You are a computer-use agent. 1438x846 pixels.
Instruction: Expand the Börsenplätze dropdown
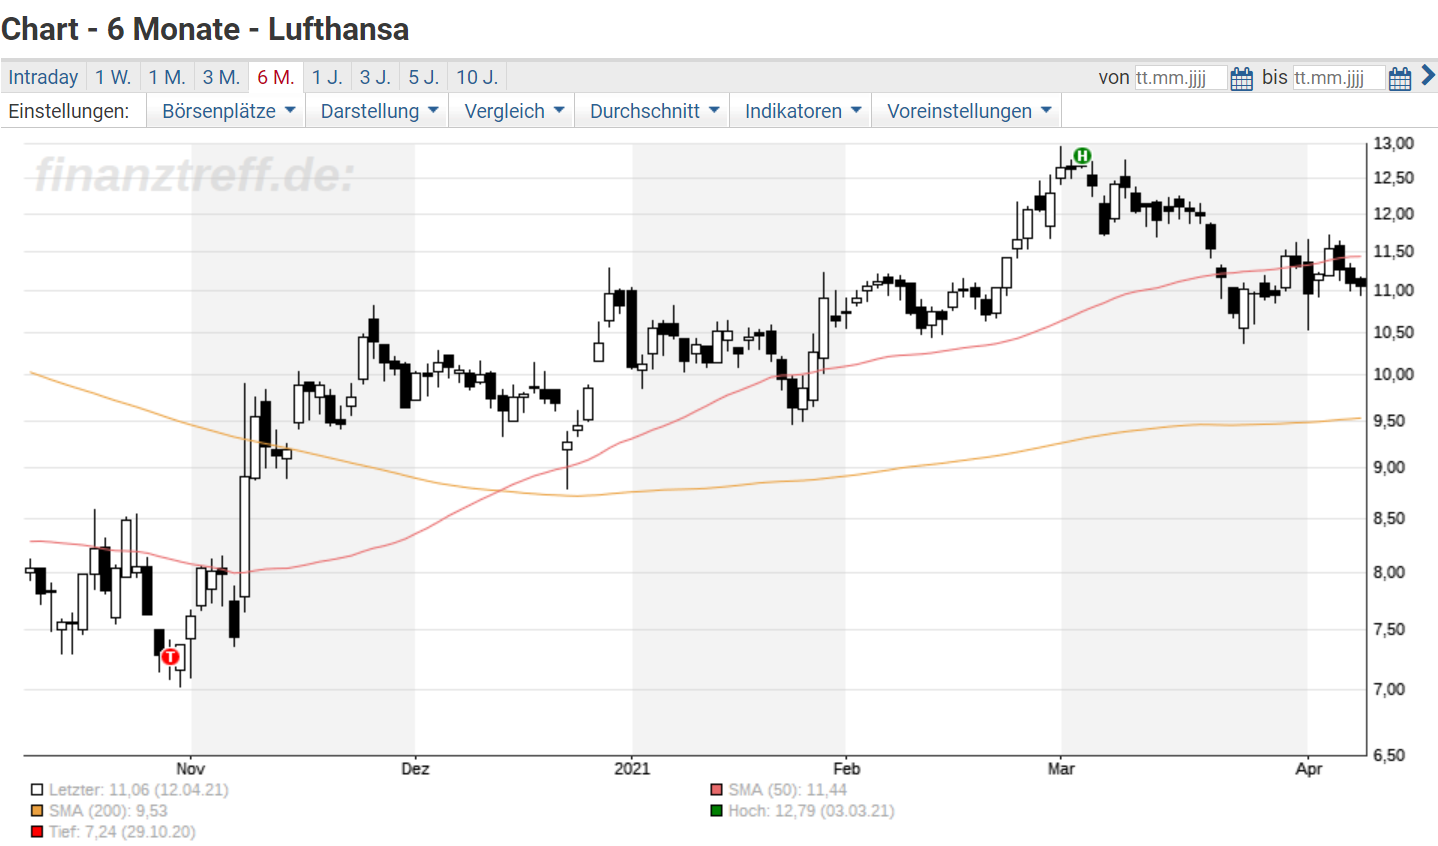pyautogui.click(x=228, y=111)
